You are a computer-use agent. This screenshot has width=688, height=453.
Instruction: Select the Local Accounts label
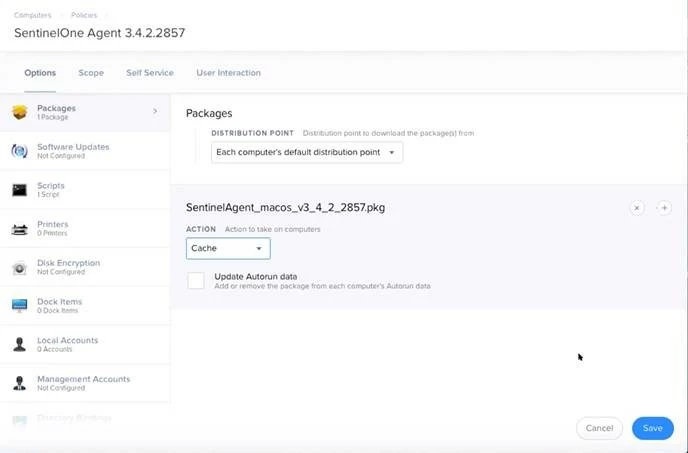pyautogui.click(x=68, y=340)
